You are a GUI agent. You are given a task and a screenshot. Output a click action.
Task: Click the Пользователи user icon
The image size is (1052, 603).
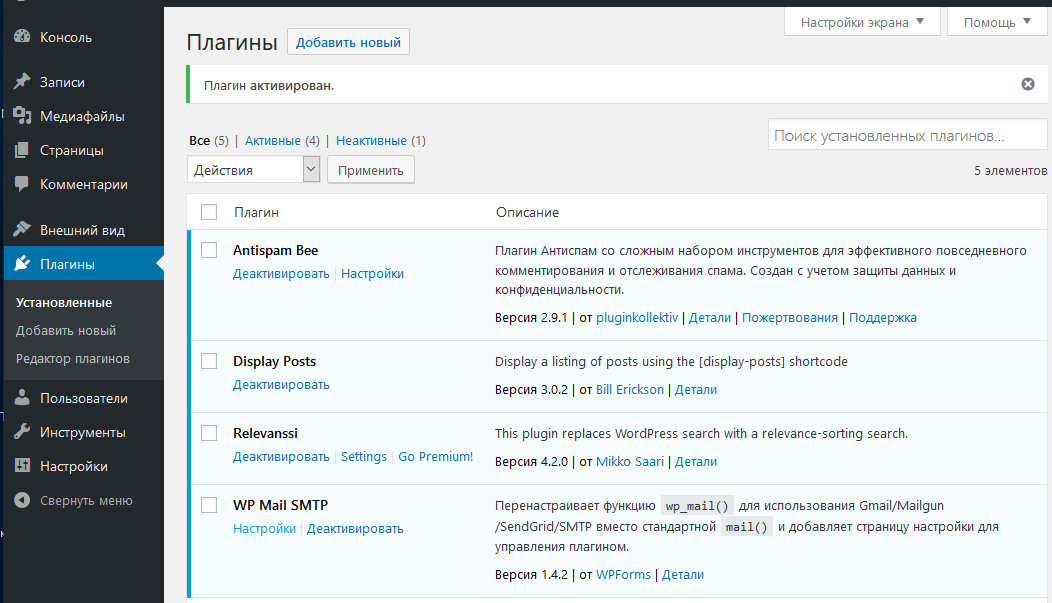(x=22, y=398)
